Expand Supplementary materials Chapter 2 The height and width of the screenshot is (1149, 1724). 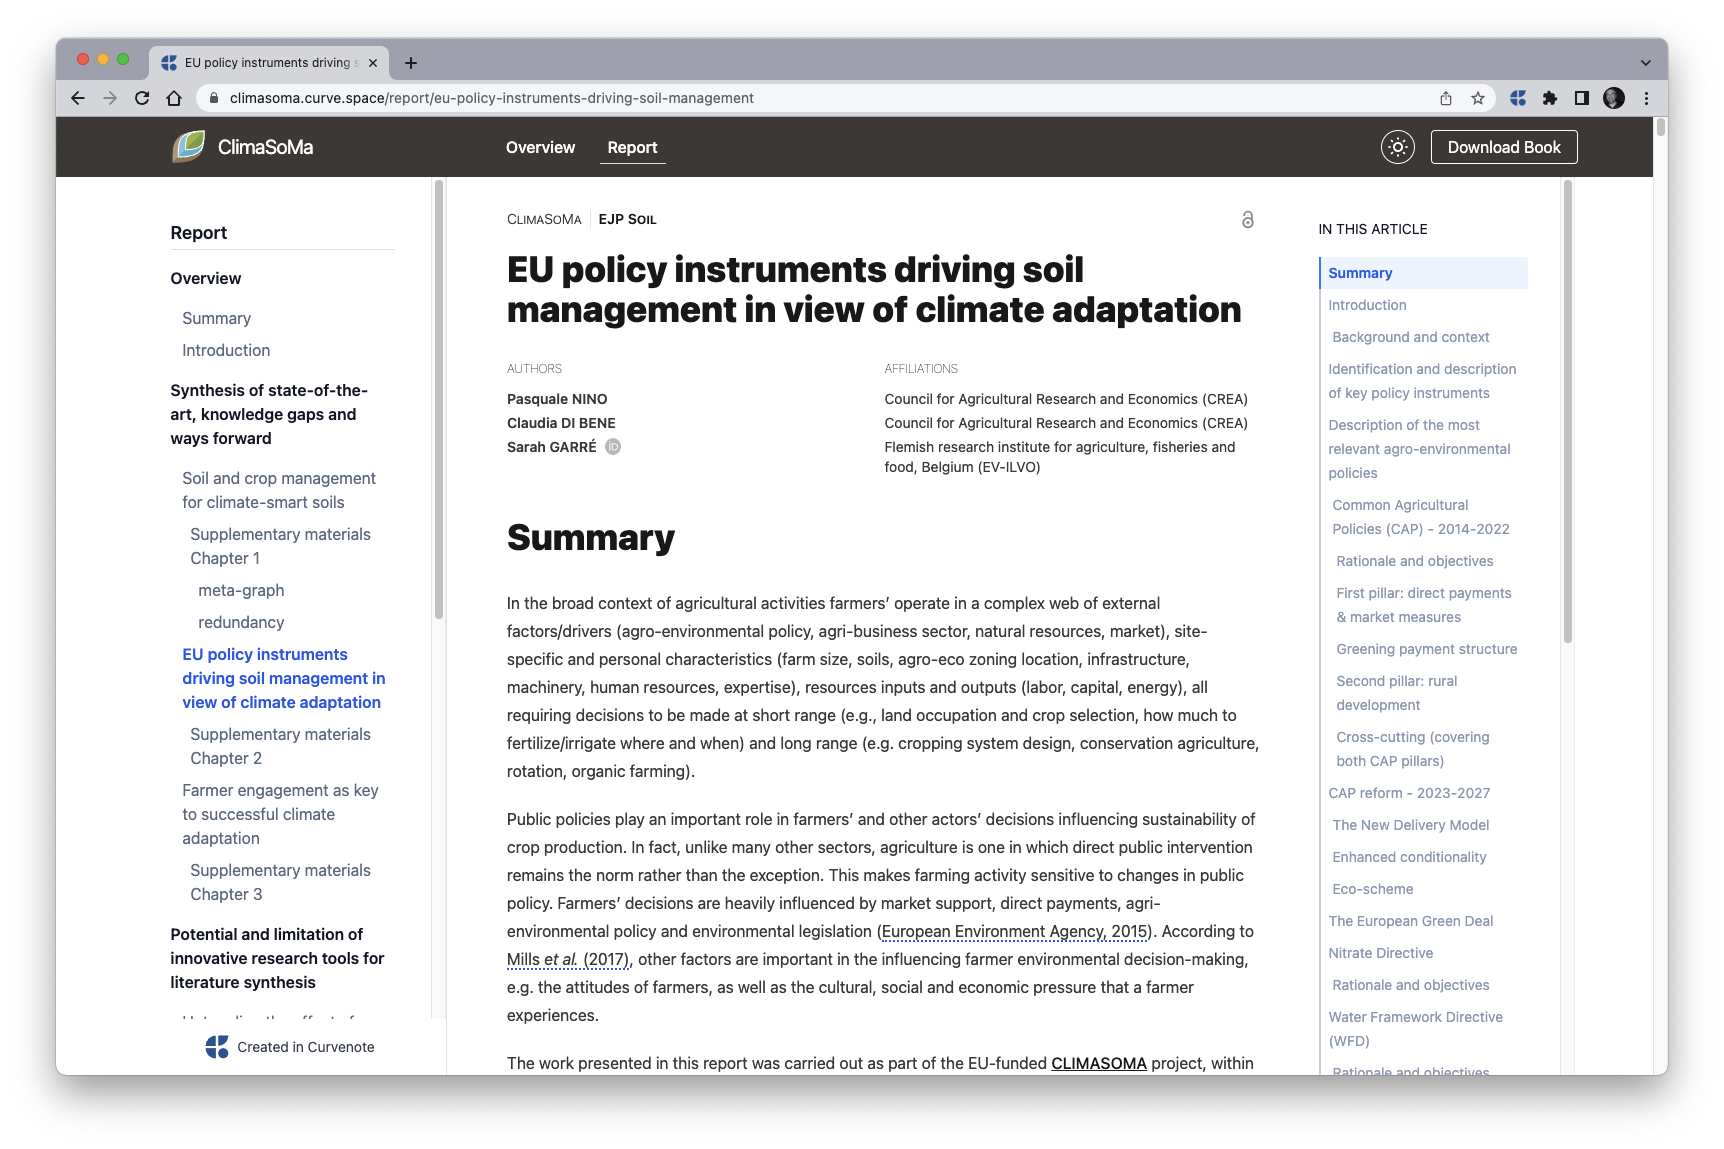[280, 746]
